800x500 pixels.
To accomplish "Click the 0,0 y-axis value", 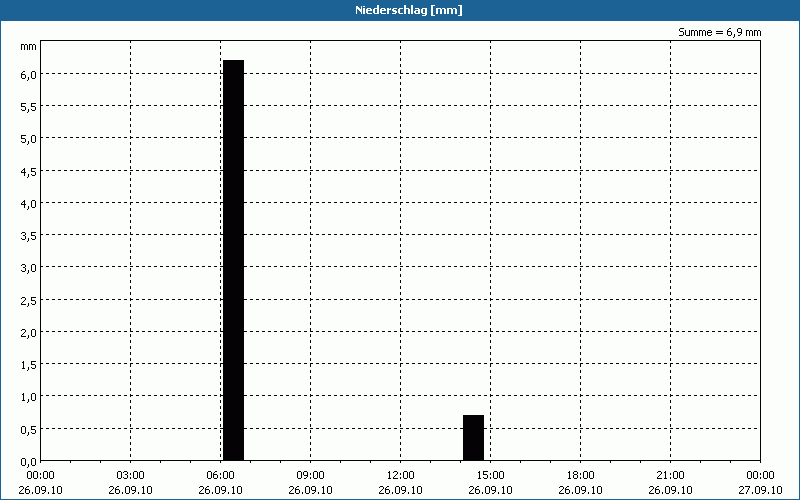I will point(28,462).
